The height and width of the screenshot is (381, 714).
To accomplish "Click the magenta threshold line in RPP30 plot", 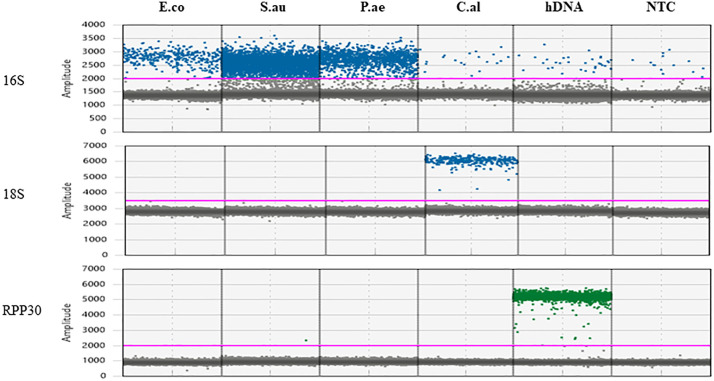I will [x=416, y=345].
